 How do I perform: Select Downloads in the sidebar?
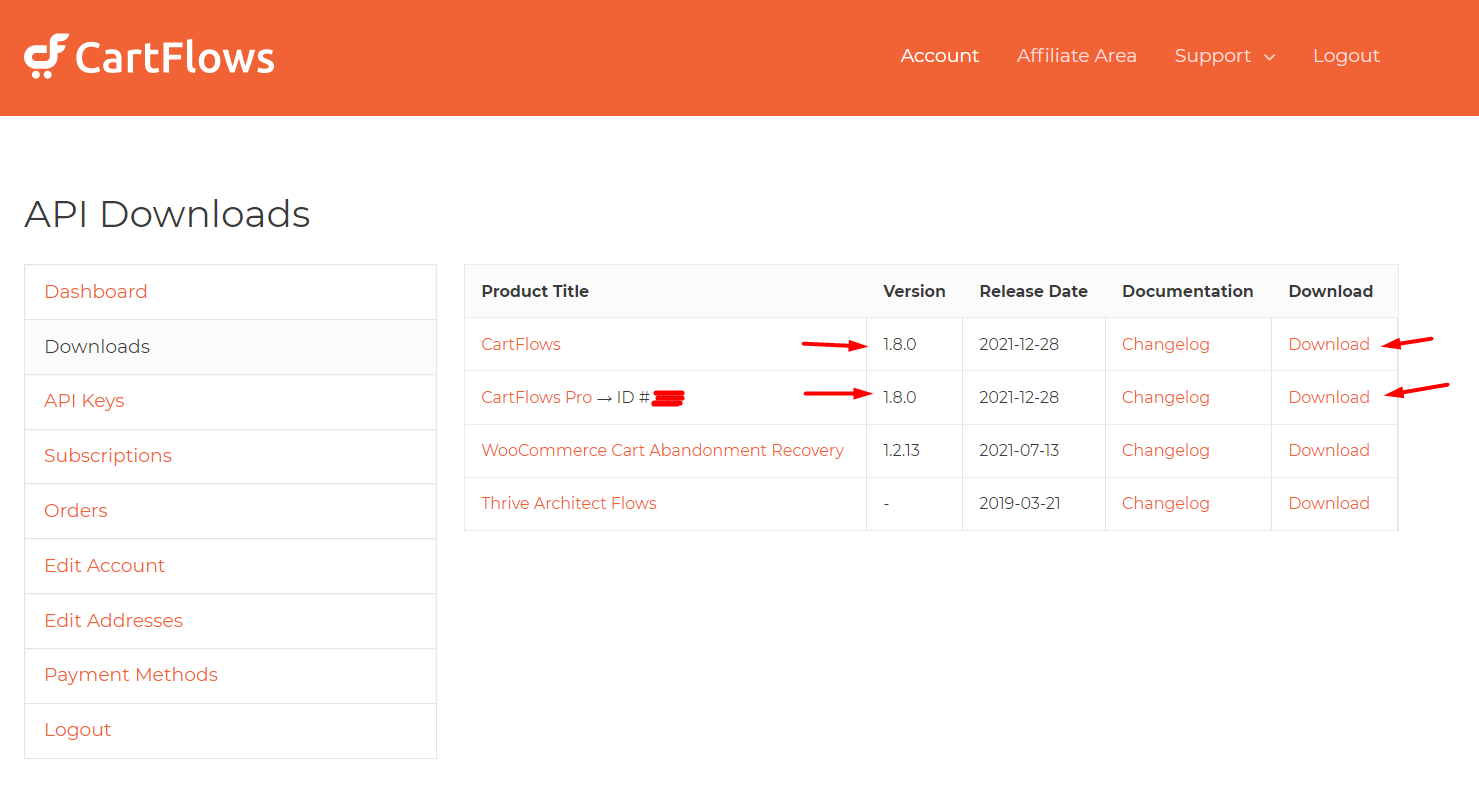97,347
